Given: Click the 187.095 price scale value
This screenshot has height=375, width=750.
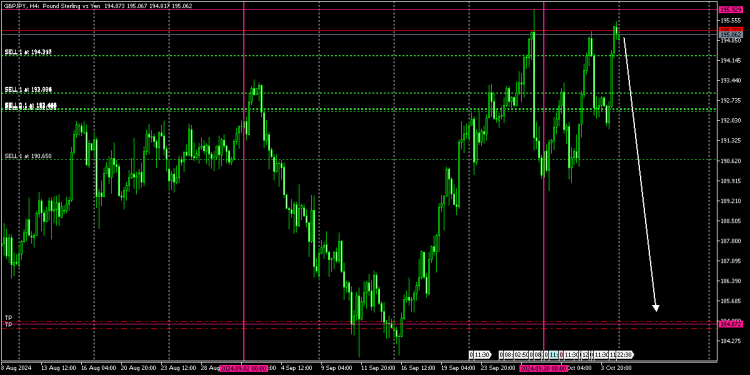Looking at the screenshot, I should (x=730, y=261).
